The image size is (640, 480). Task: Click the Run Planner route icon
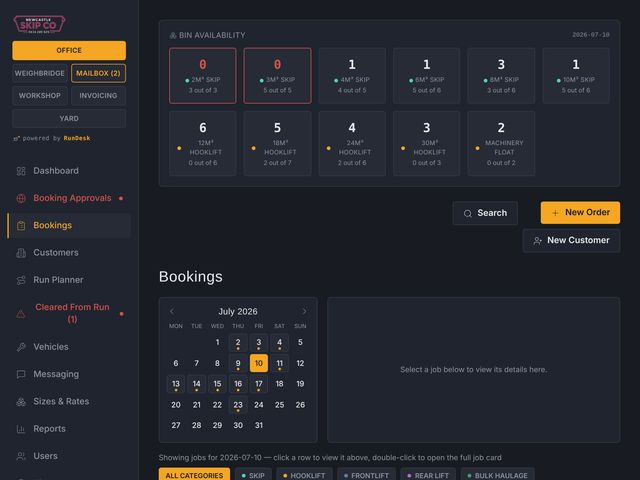point(21,280)
